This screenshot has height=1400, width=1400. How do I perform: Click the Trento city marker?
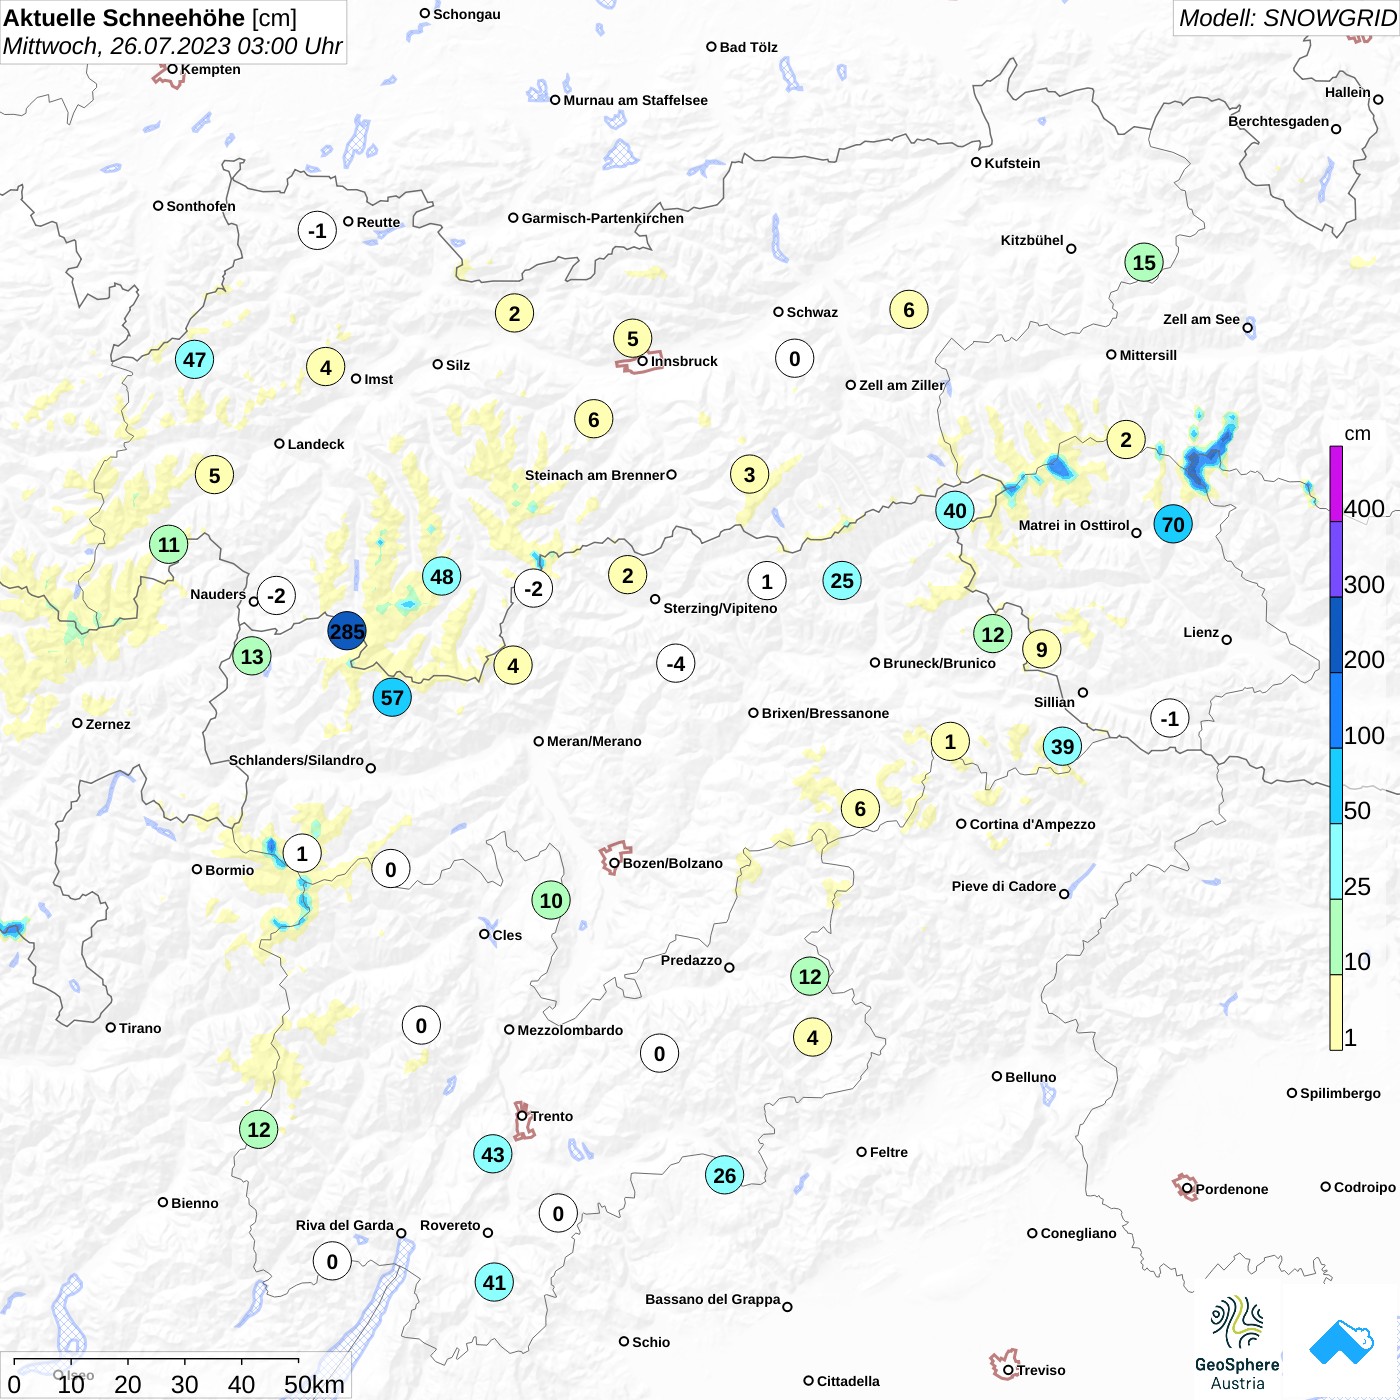(522, 1116)
